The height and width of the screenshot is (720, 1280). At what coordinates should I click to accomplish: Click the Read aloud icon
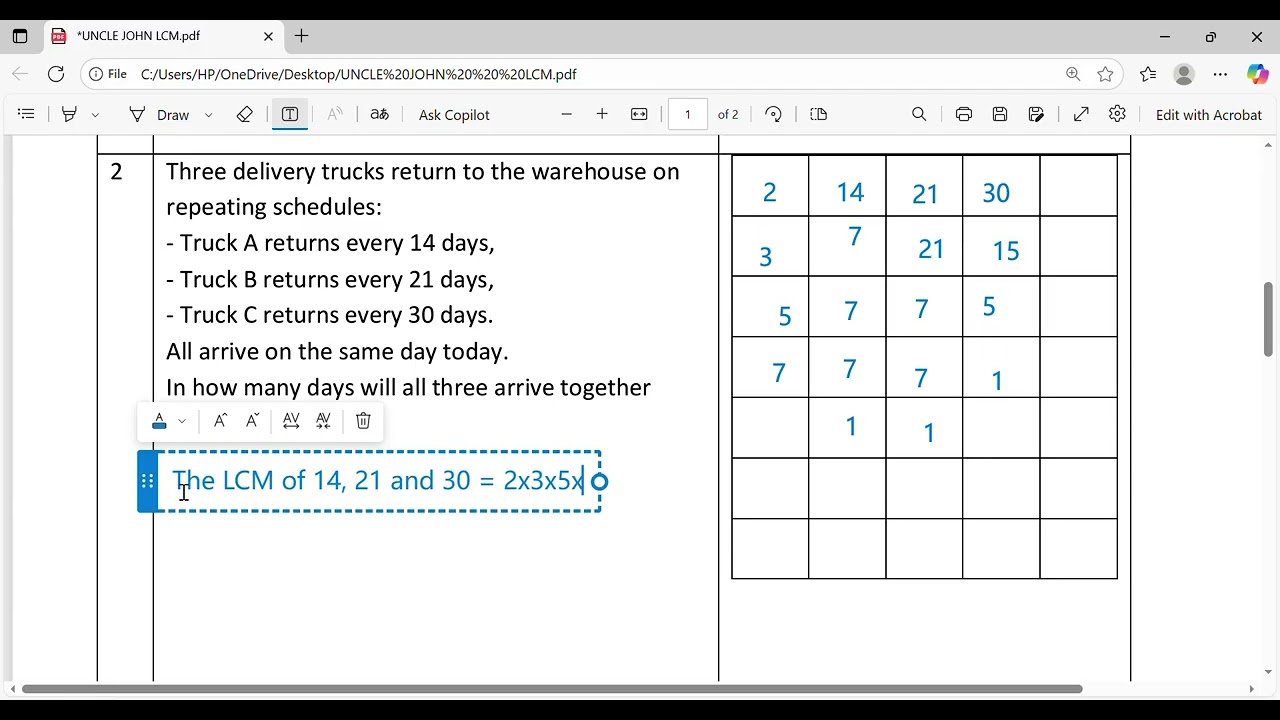[335, 115]
